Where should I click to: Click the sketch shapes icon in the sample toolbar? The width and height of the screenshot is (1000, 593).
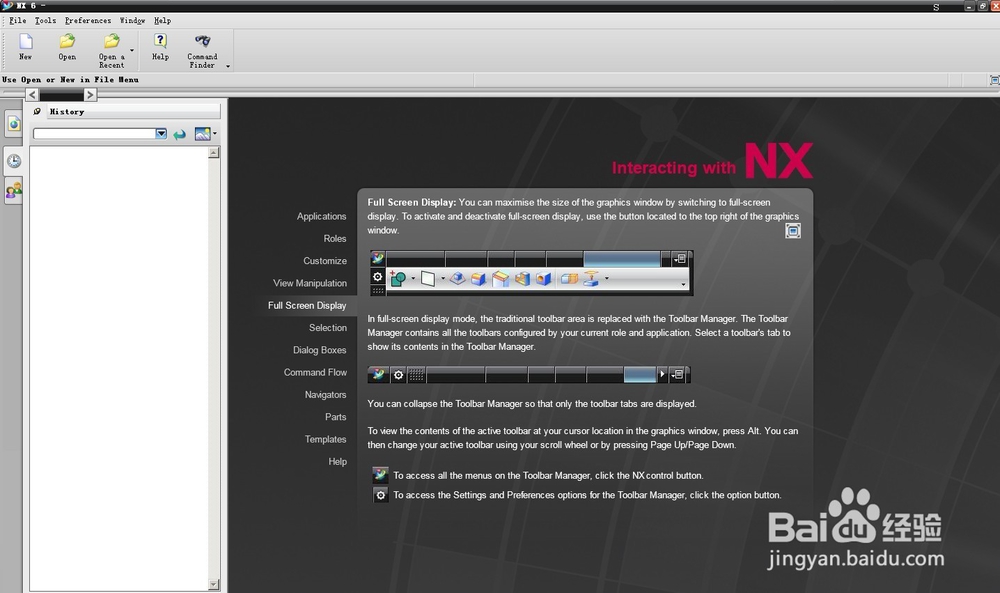(398, 279)
